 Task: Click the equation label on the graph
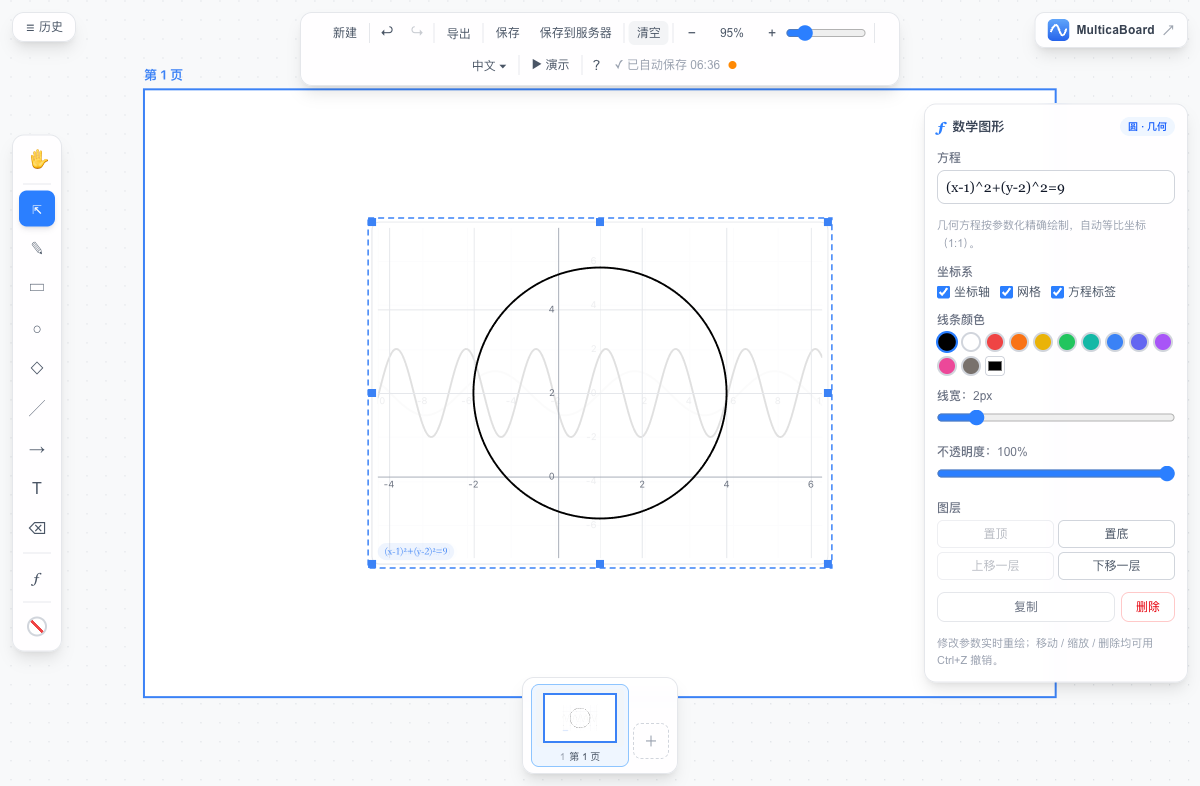(x=416, y=551)
